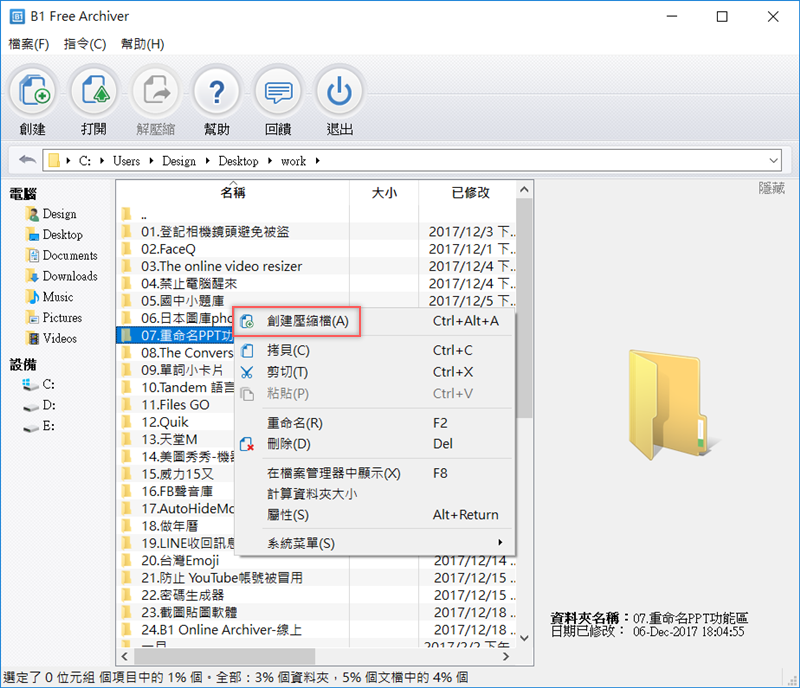Open the 指令(C) menu
This screenshot has height=688, width=800.
(x=84, y=44)
